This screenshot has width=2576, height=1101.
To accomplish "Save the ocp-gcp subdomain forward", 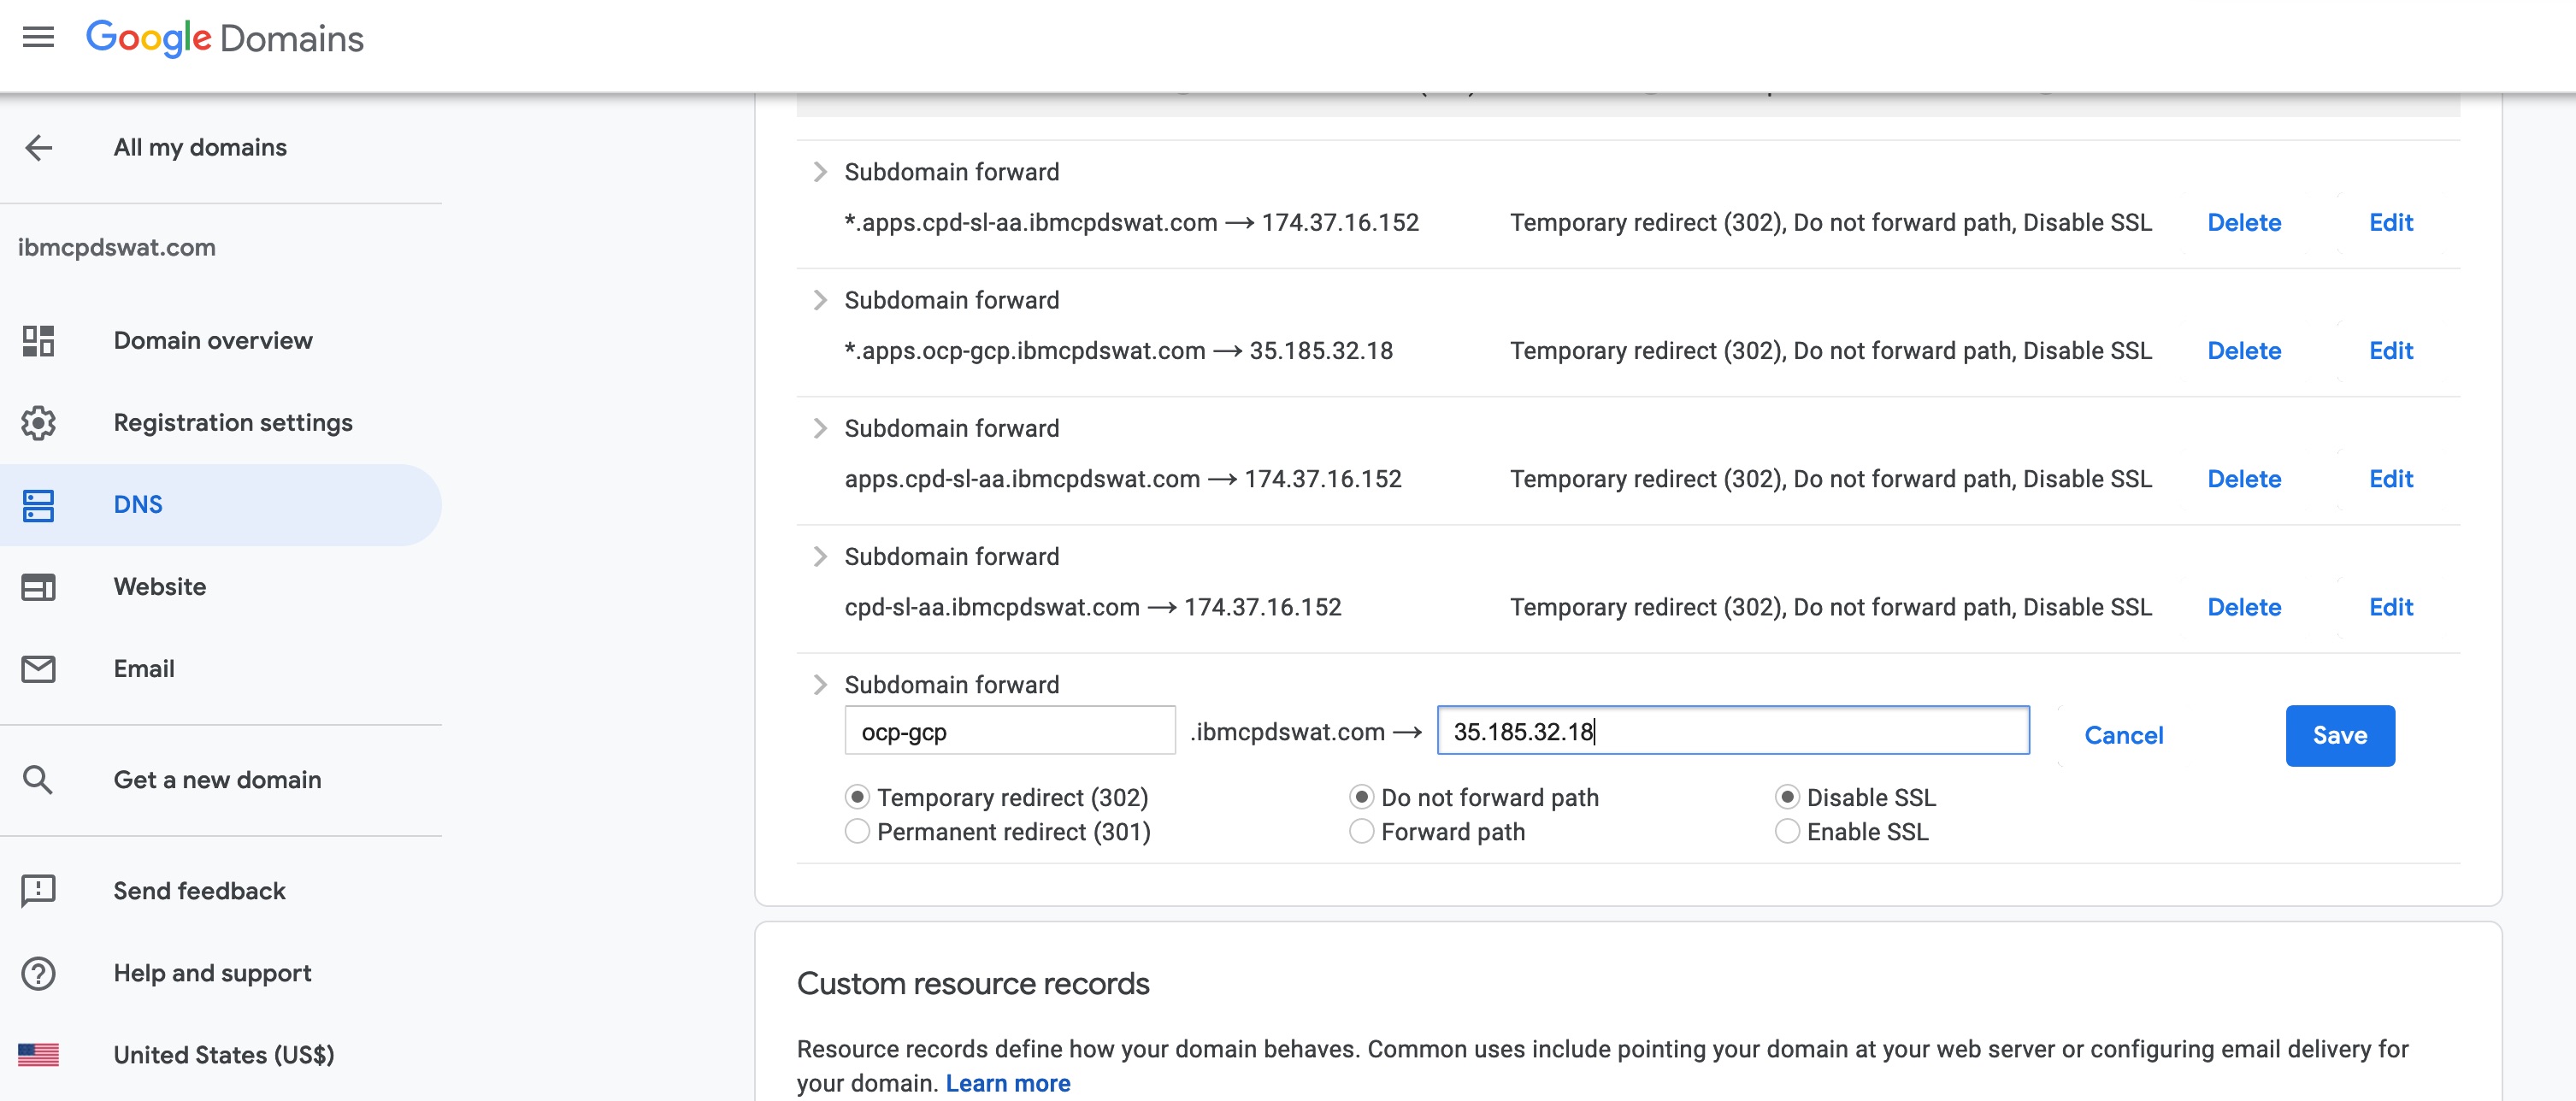I will [x=2339, y=736].
